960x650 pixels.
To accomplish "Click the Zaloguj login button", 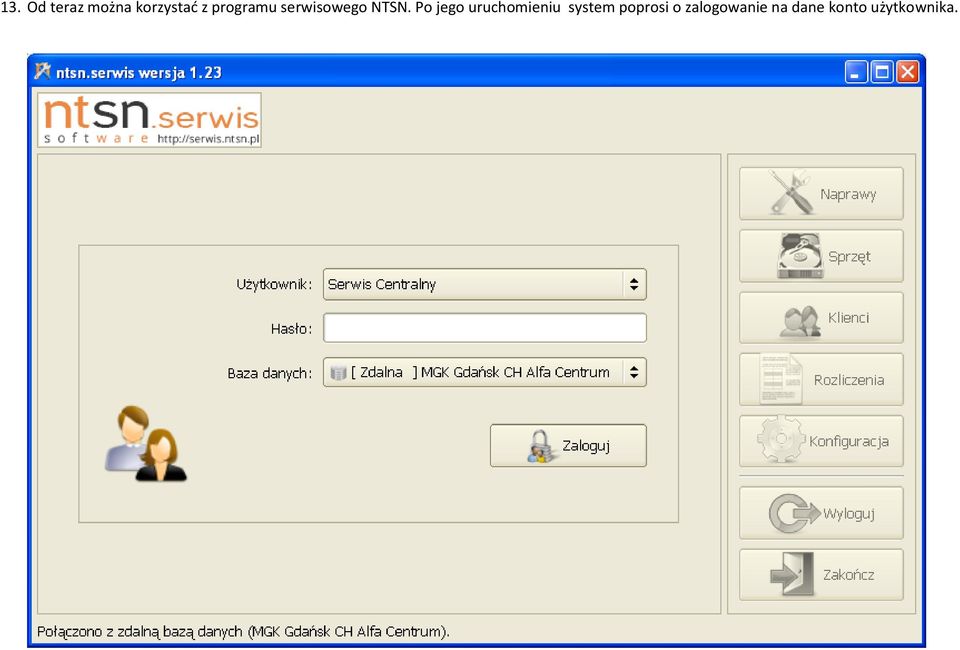I will click(x=568, y=446).
